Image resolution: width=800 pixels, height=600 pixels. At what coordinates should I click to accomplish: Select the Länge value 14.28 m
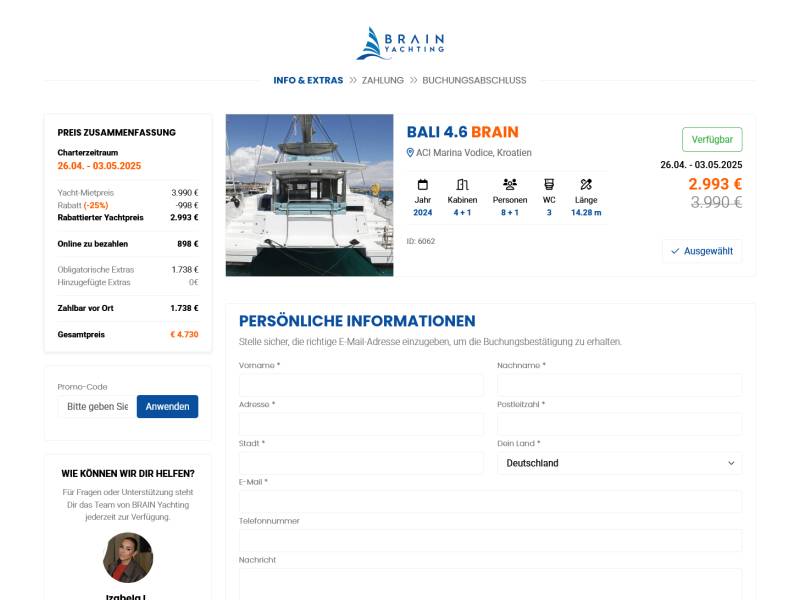586,213
